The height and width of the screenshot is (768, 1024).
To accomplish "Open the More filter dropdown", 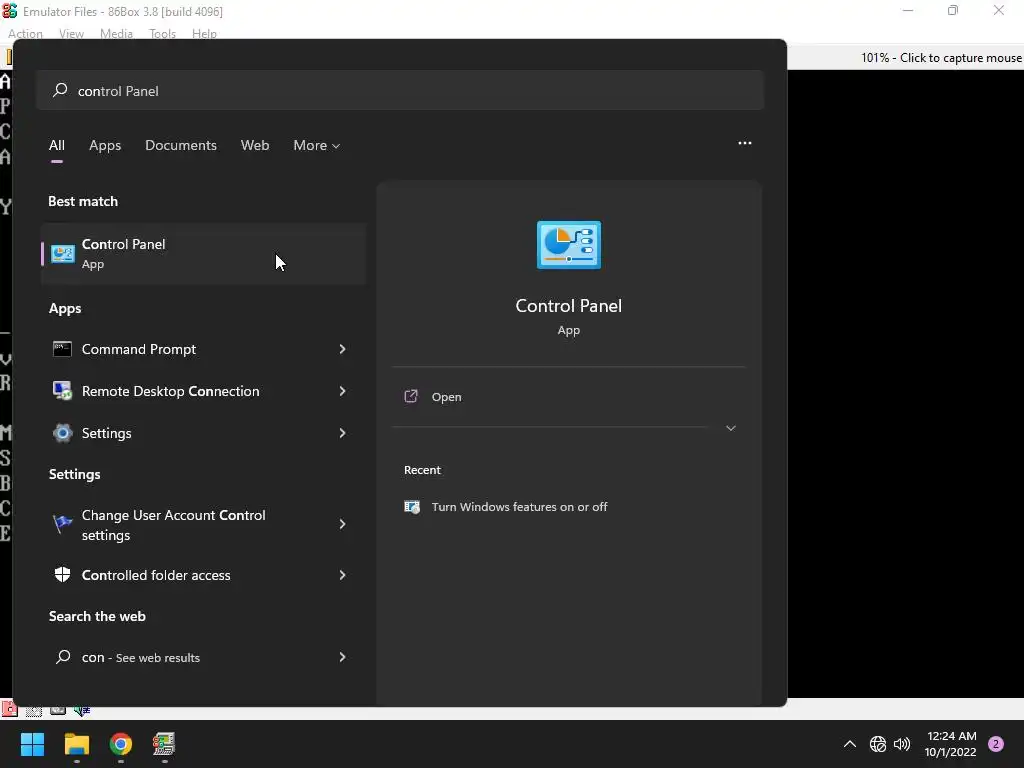I will (317, 145).
